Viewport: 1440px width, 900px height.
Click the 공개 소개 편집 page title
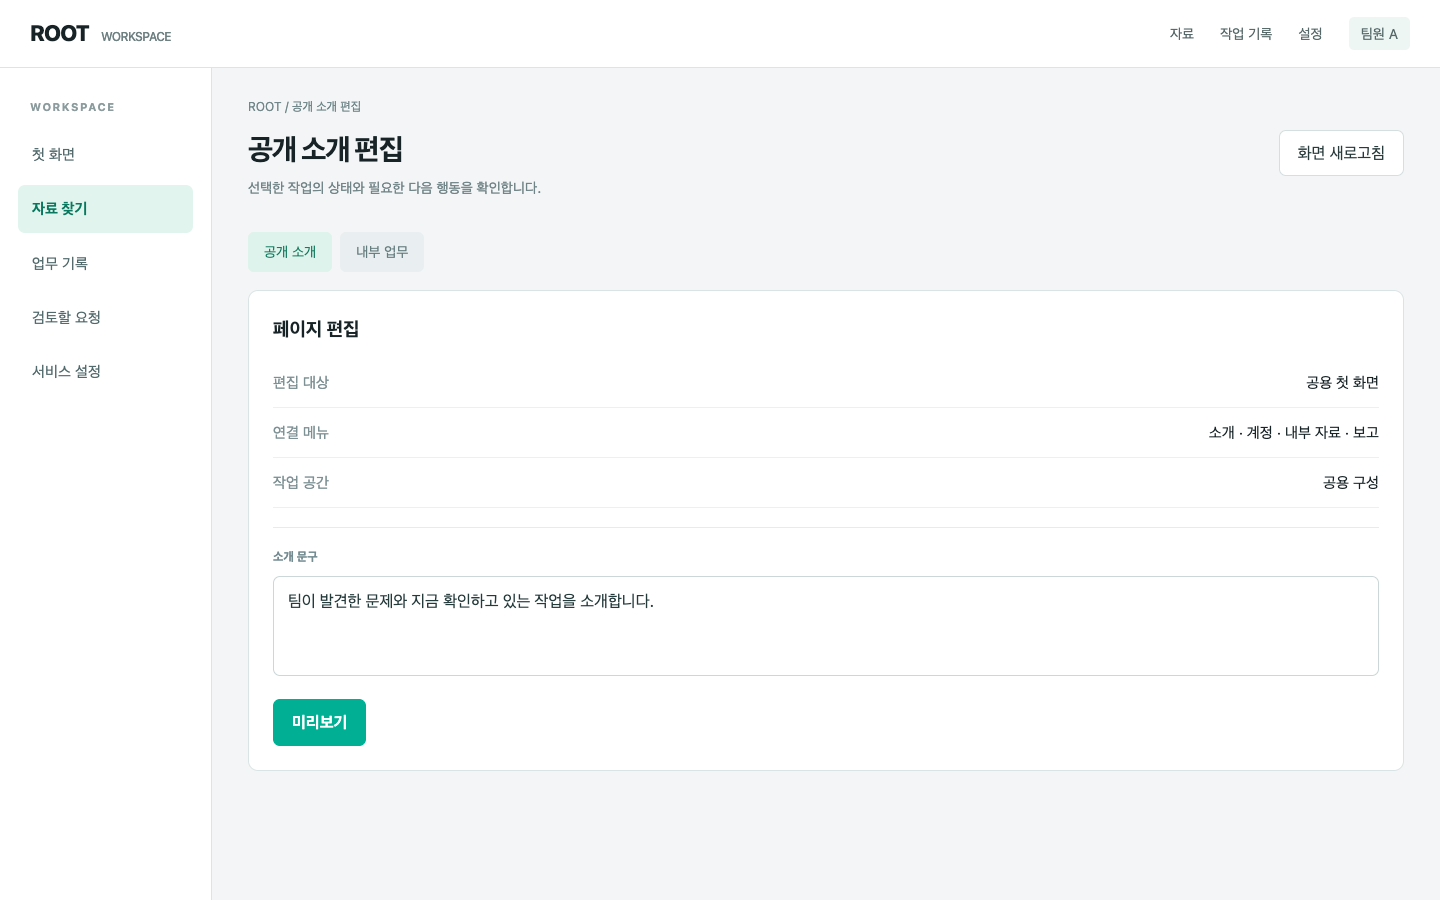tap(326, 149)
